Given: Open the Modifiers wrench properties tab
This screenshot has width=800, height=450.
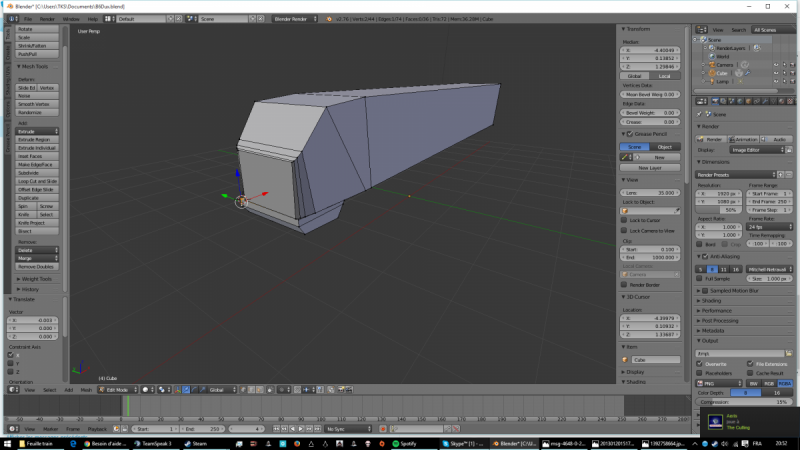Looking at the screenshot, I should 766,101.
